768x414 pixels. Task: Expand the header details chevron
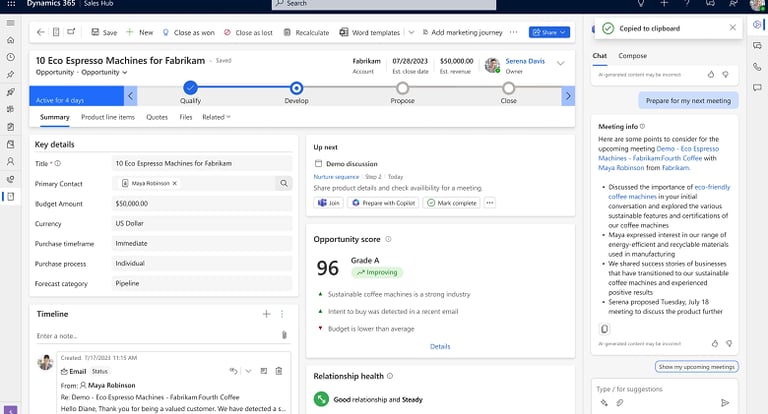[x=560, y=63]
